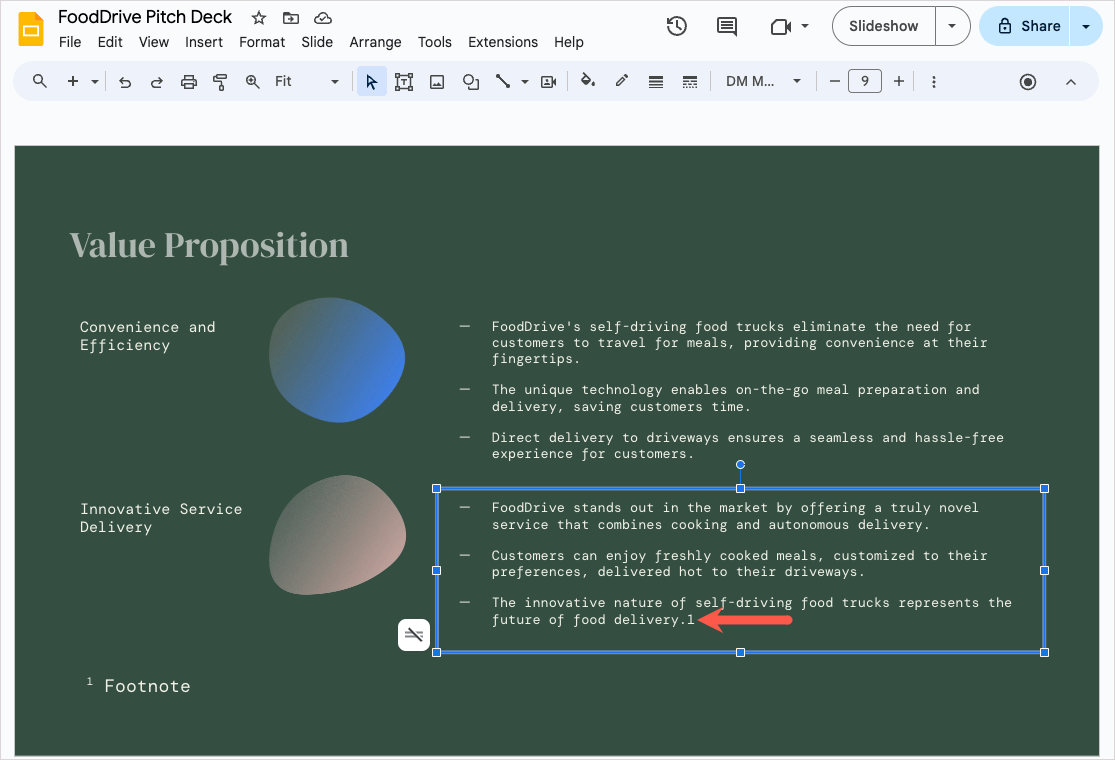The height and width of the screenshot is (760, 1115).
Task: Activate the paint format tool
Action: 220,82
